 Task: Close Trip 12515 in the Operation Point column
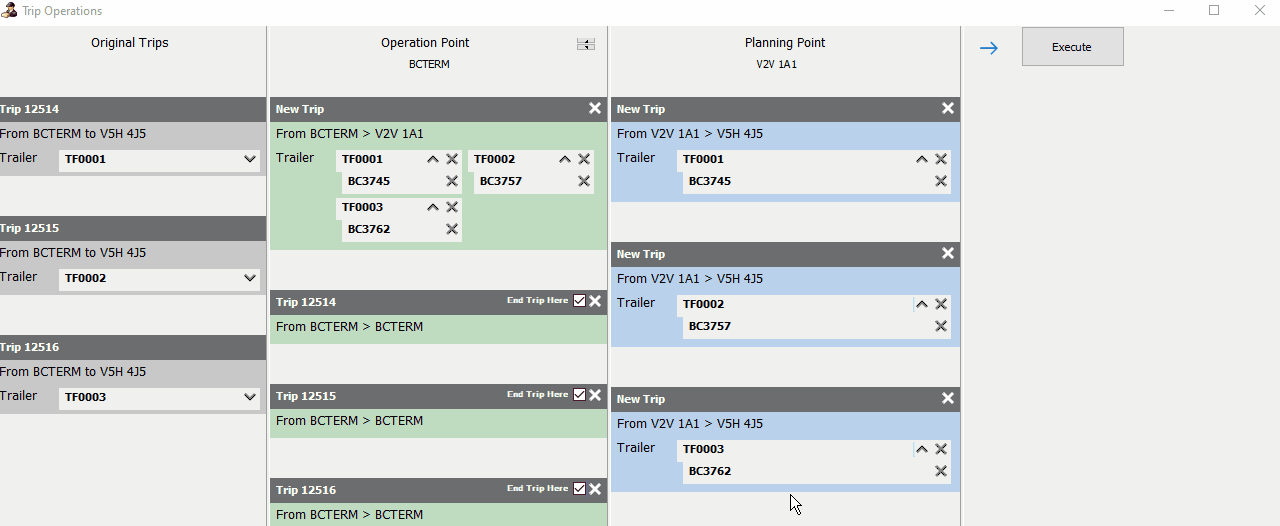click(595, 395)
